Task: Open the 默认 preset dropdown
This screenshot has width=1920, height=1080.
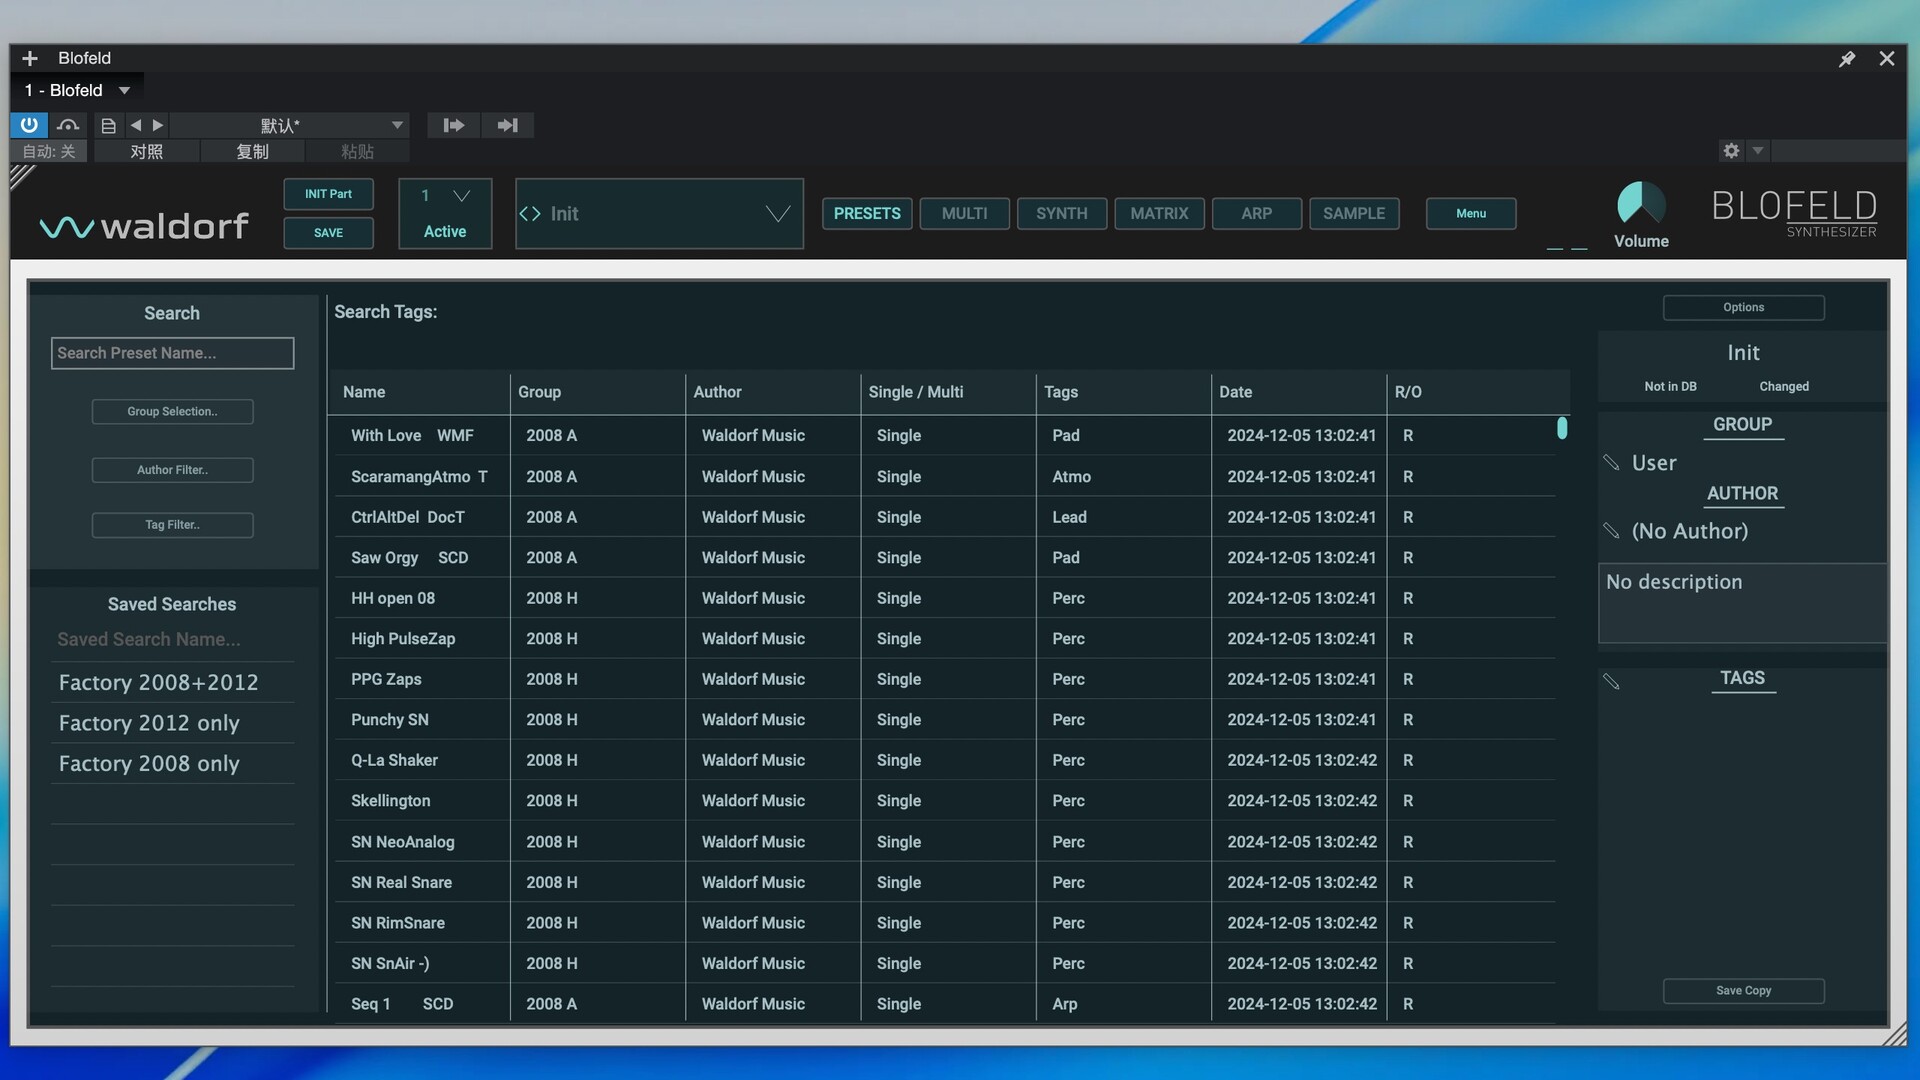Action: (x=289, y=125)
